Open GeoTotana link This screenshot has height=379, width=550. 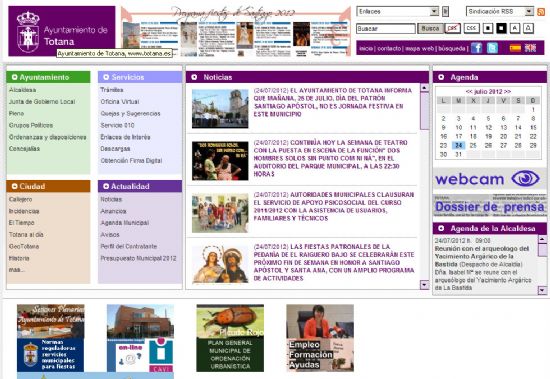click(24, 246)
